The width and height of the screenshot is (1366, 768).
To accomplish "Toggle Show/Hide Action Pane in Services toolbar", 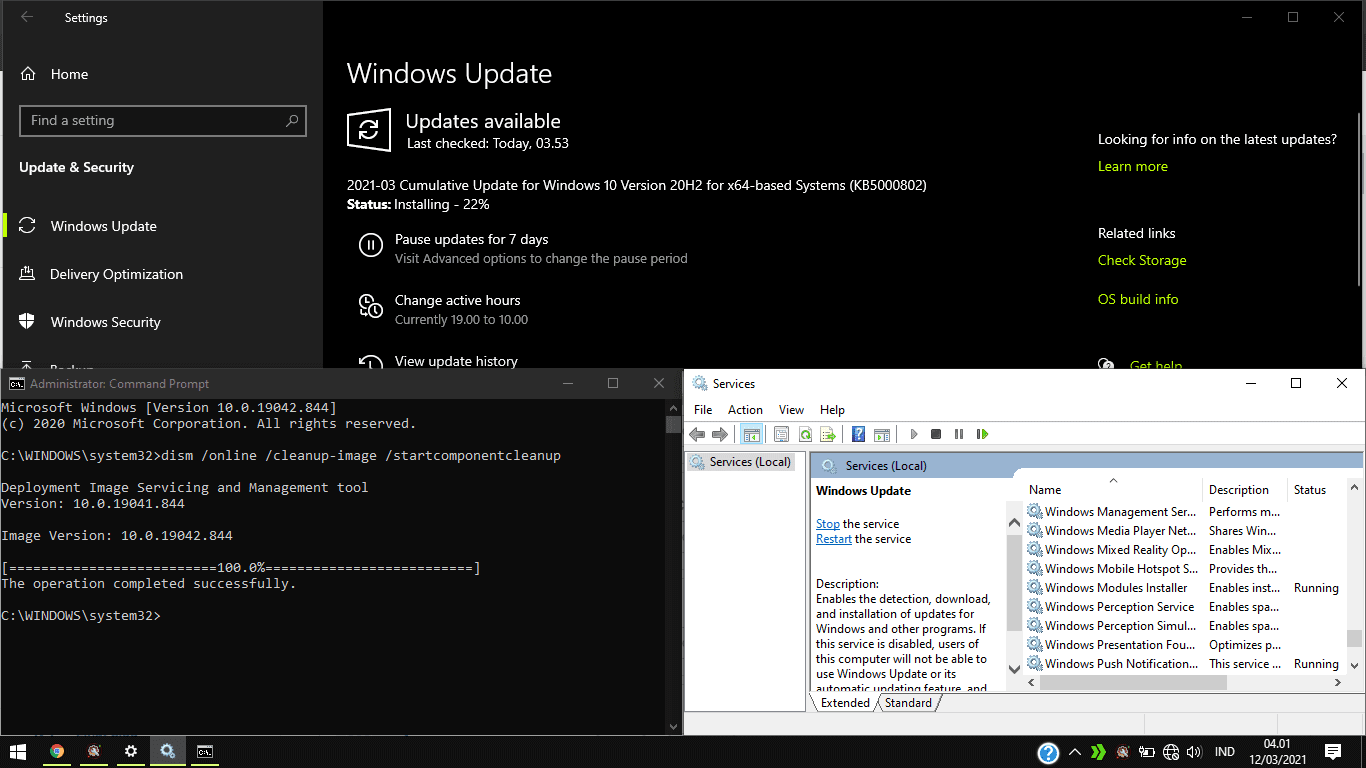I will pyautogui.click(x=882, y=434).
